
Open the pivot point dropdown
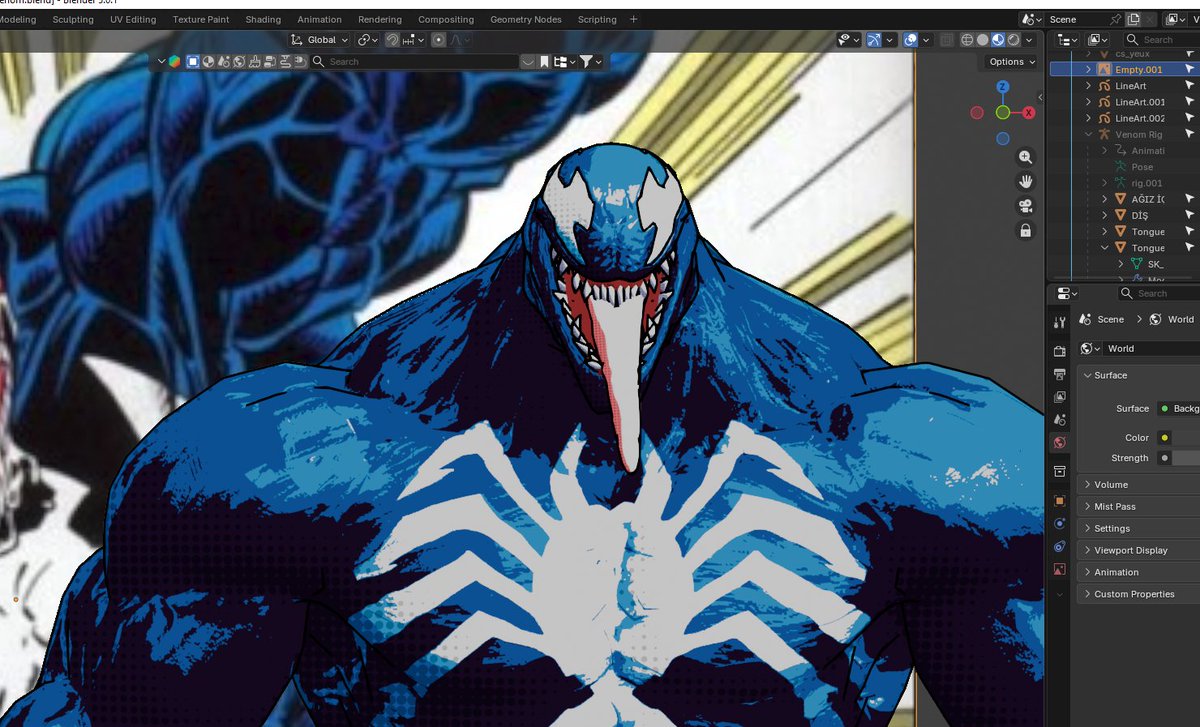click(x=368, y=40)
